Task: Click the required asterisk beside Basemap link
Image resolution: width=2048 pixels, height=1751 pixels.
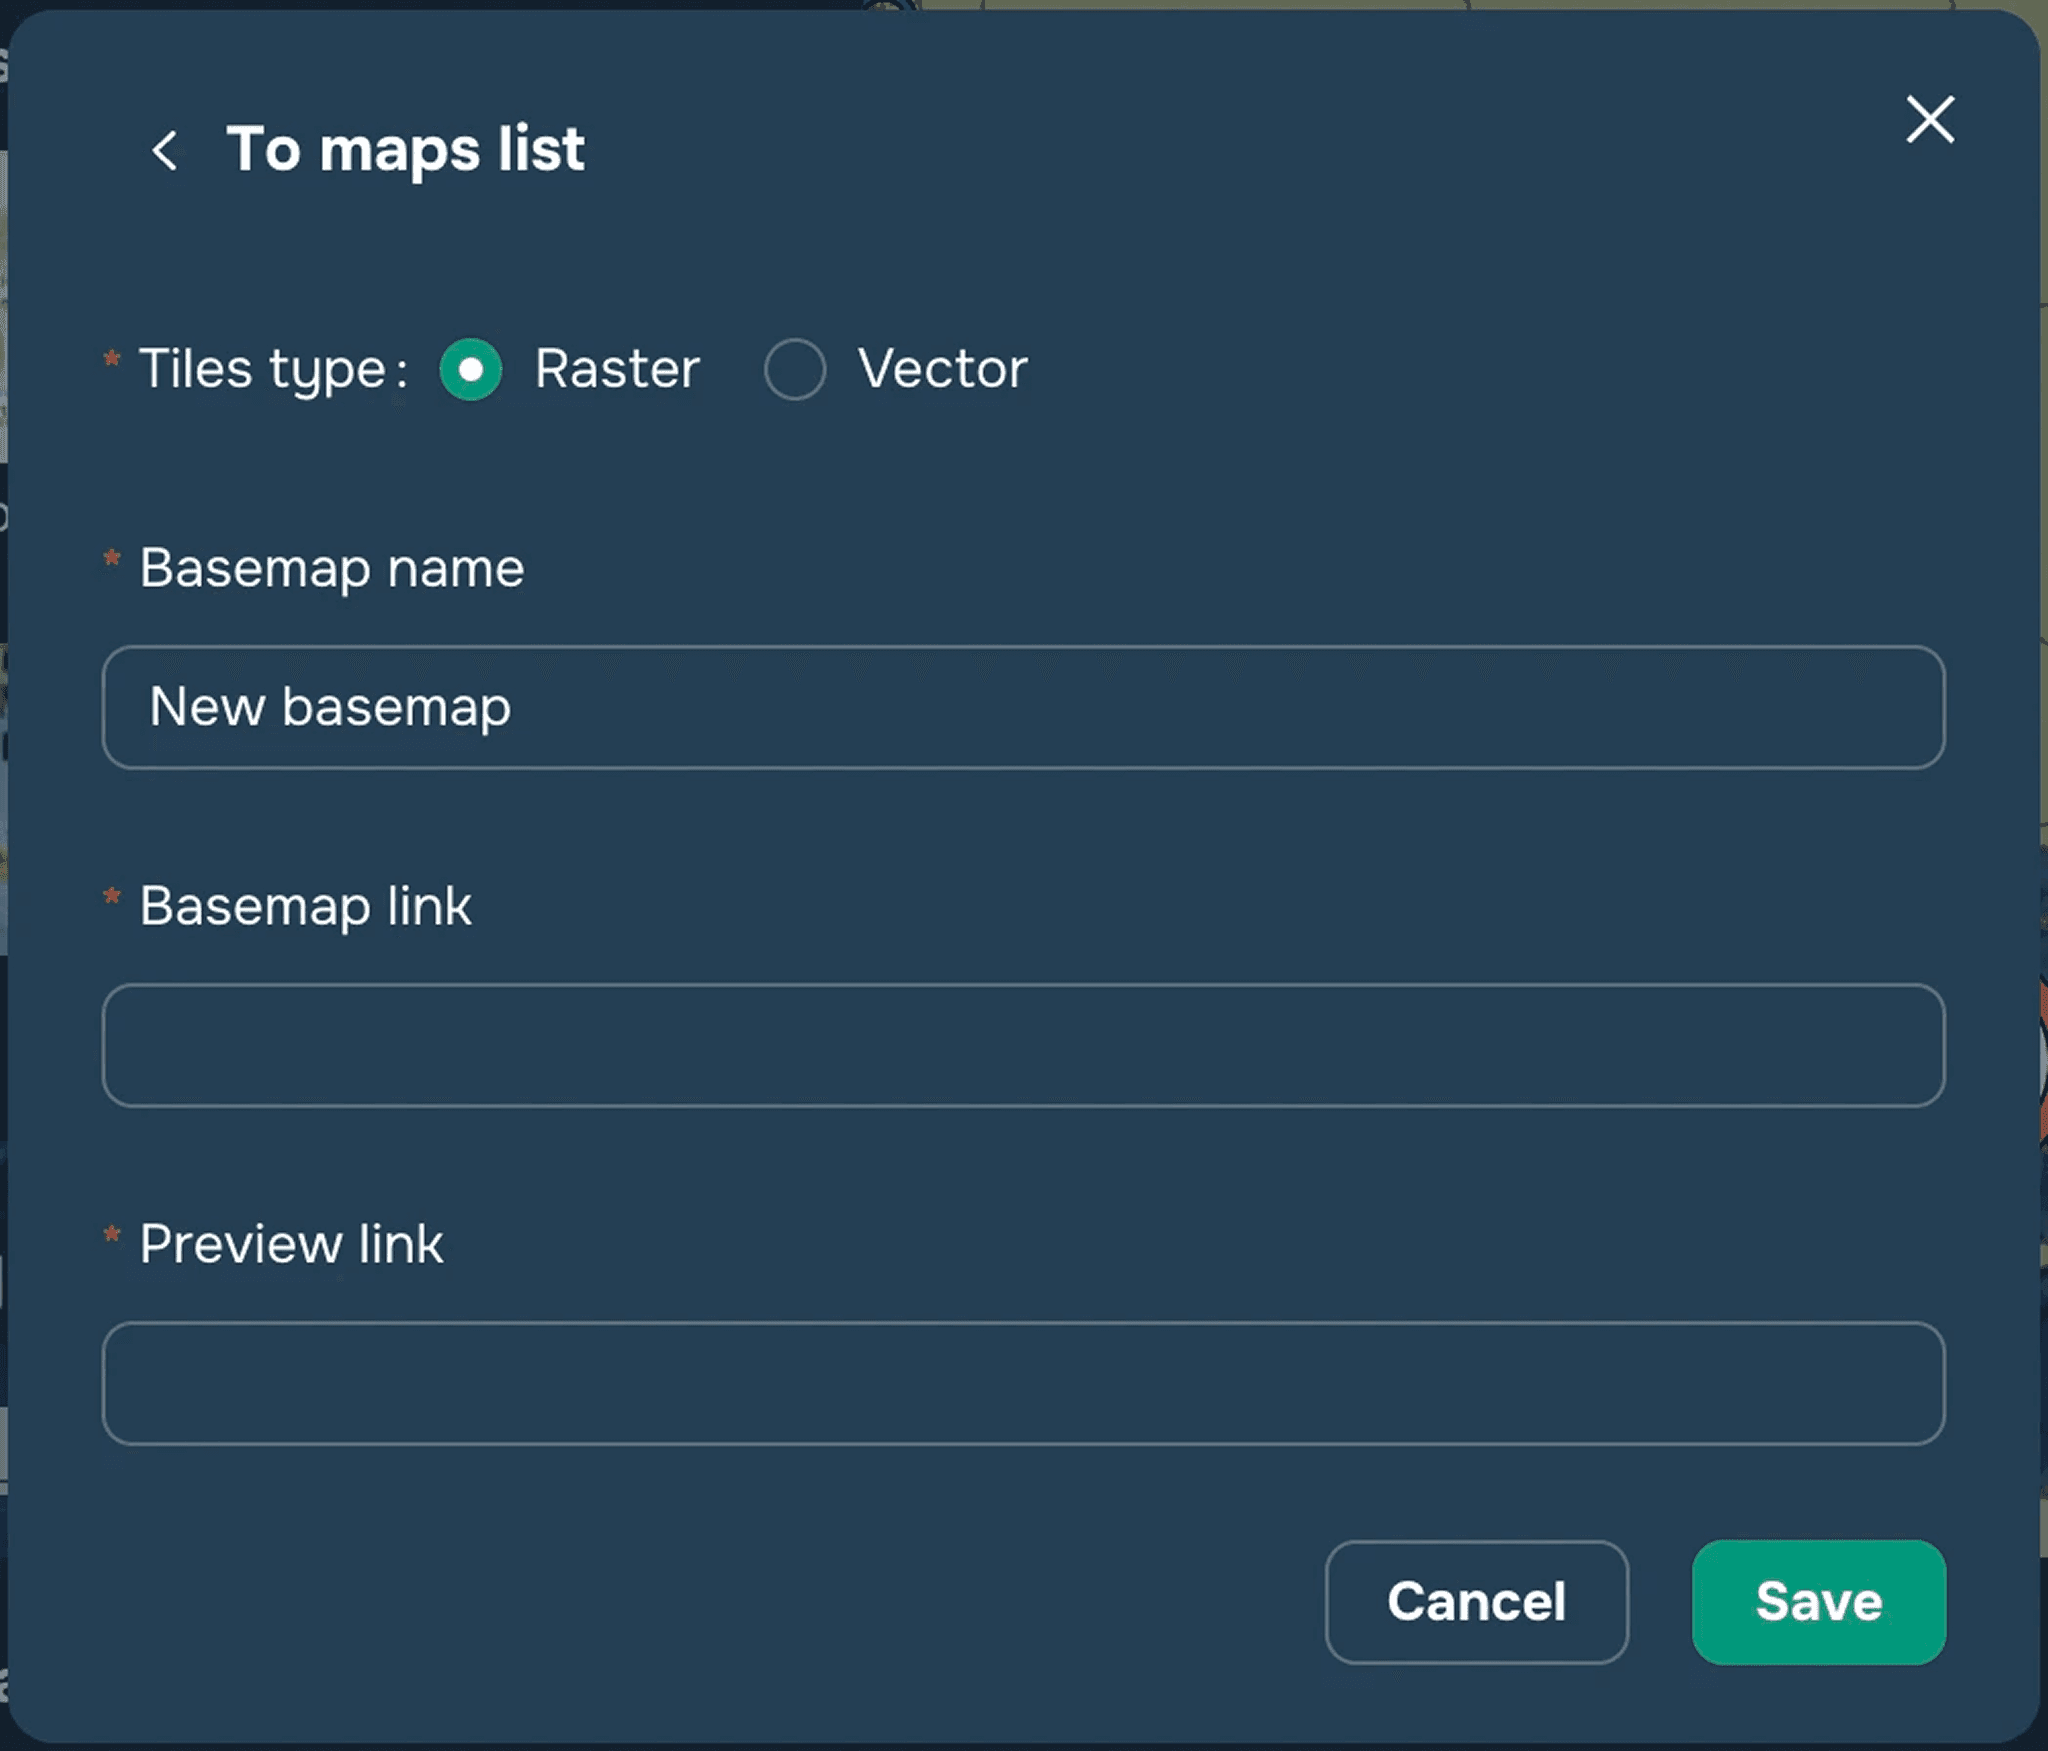Action: click(x=112, y=896)
